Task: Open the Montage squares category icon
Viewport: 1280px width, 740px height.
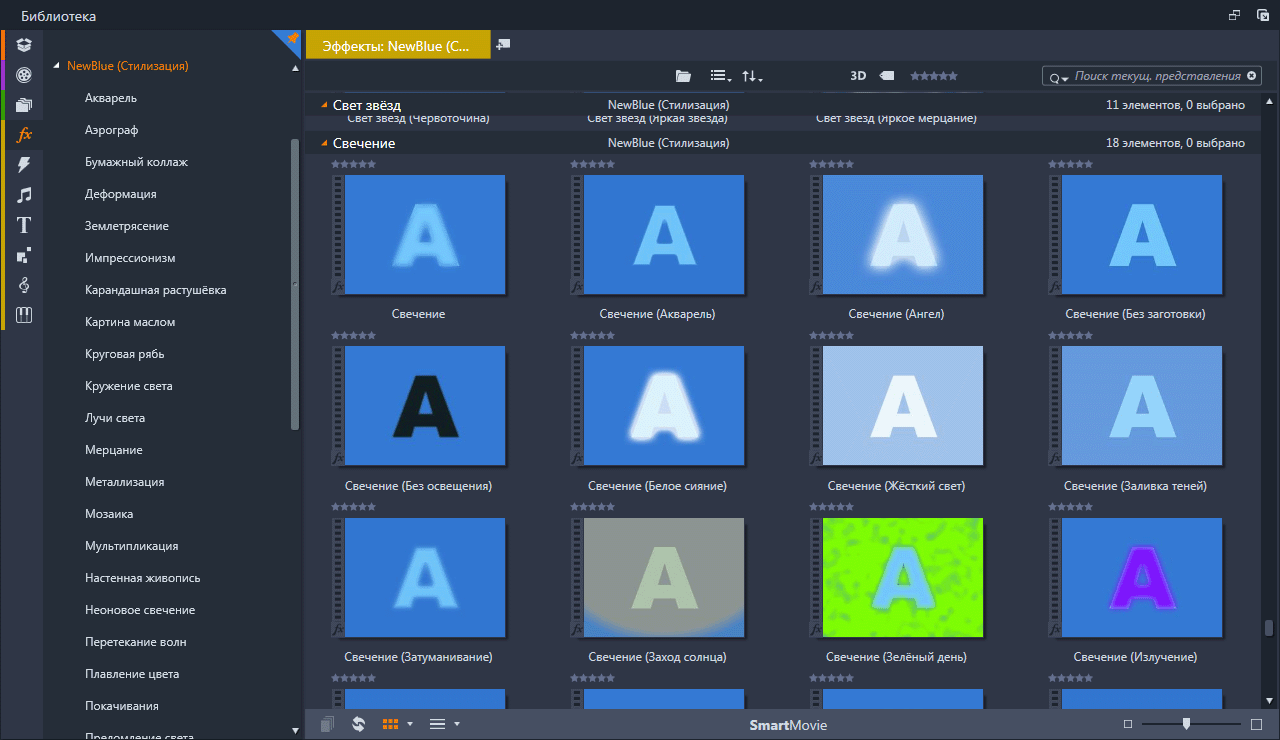Action: (24, 255)
